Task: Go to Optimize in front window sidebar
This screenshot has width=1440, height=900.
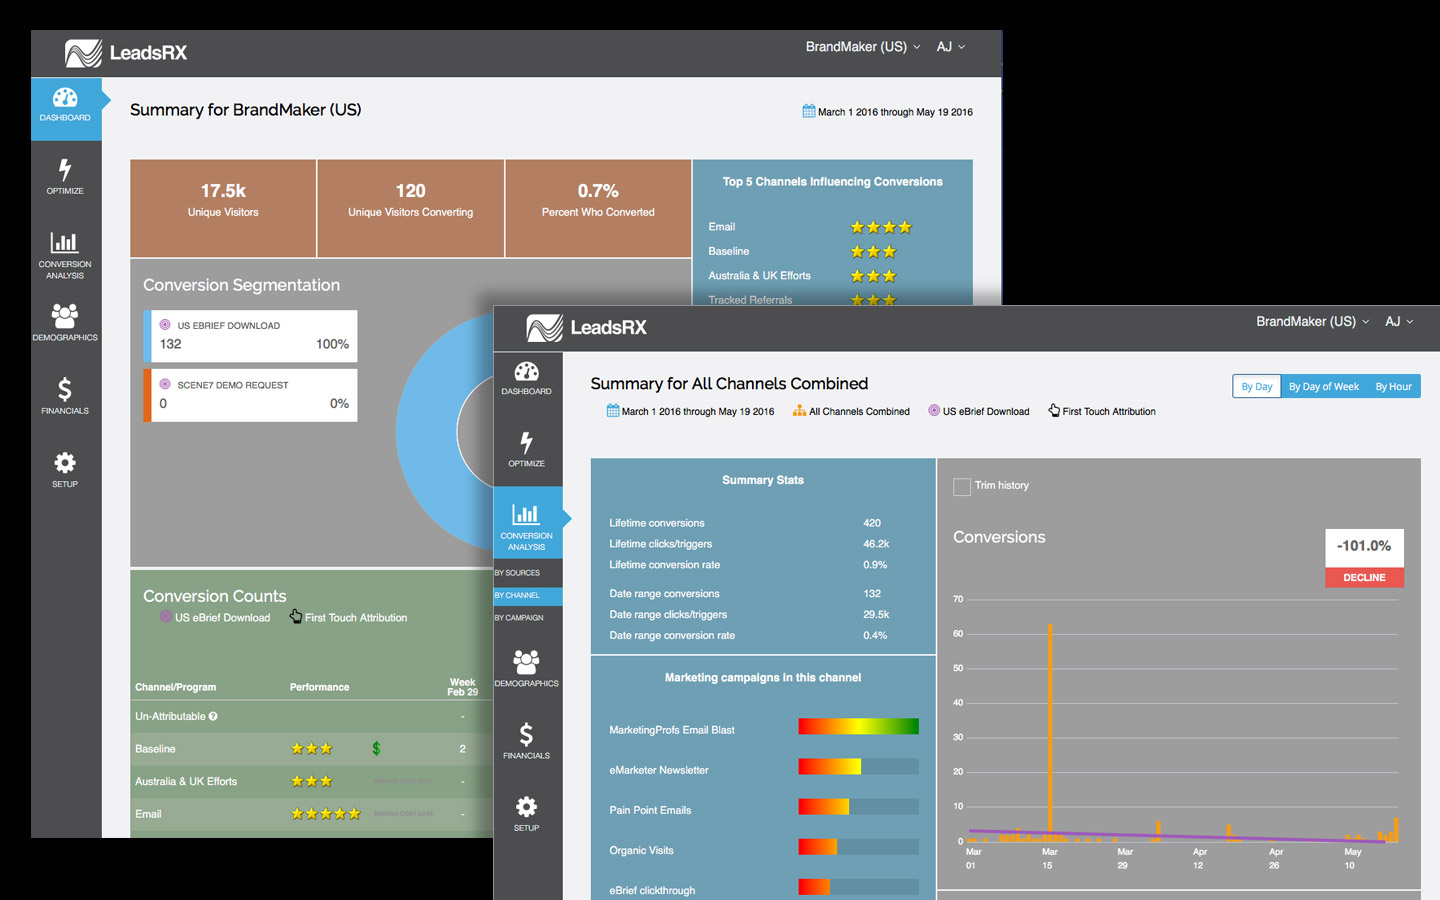Action: point(527,450)
